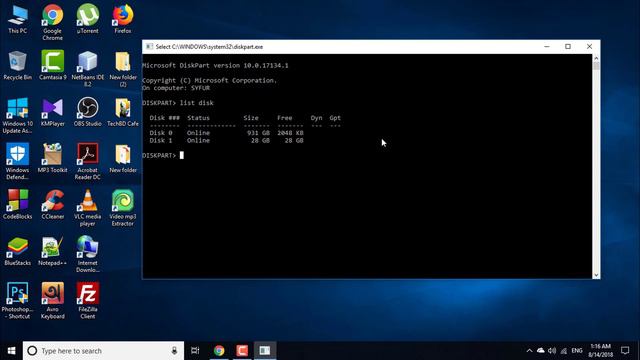This screenshot has height=360, width=640.
Task: Select VLC media player icon
Action: click(88, 208)
